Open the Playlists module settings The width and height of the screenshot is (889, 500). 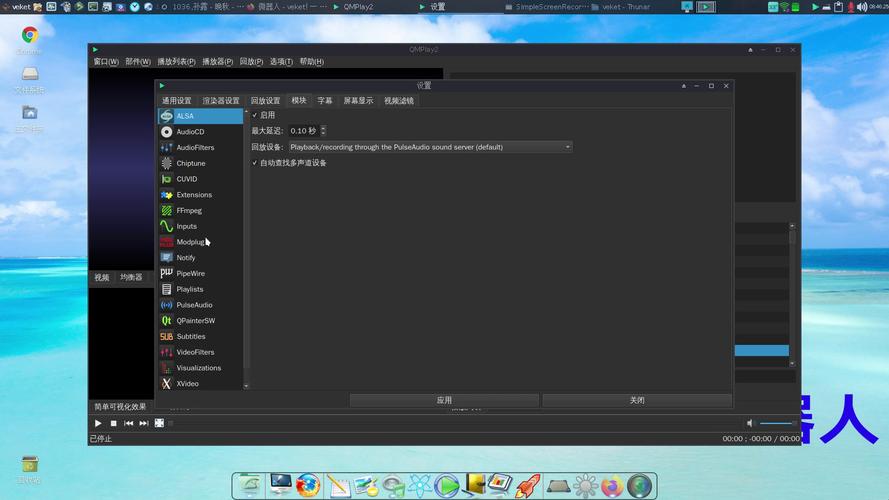[x=201, y=289]
